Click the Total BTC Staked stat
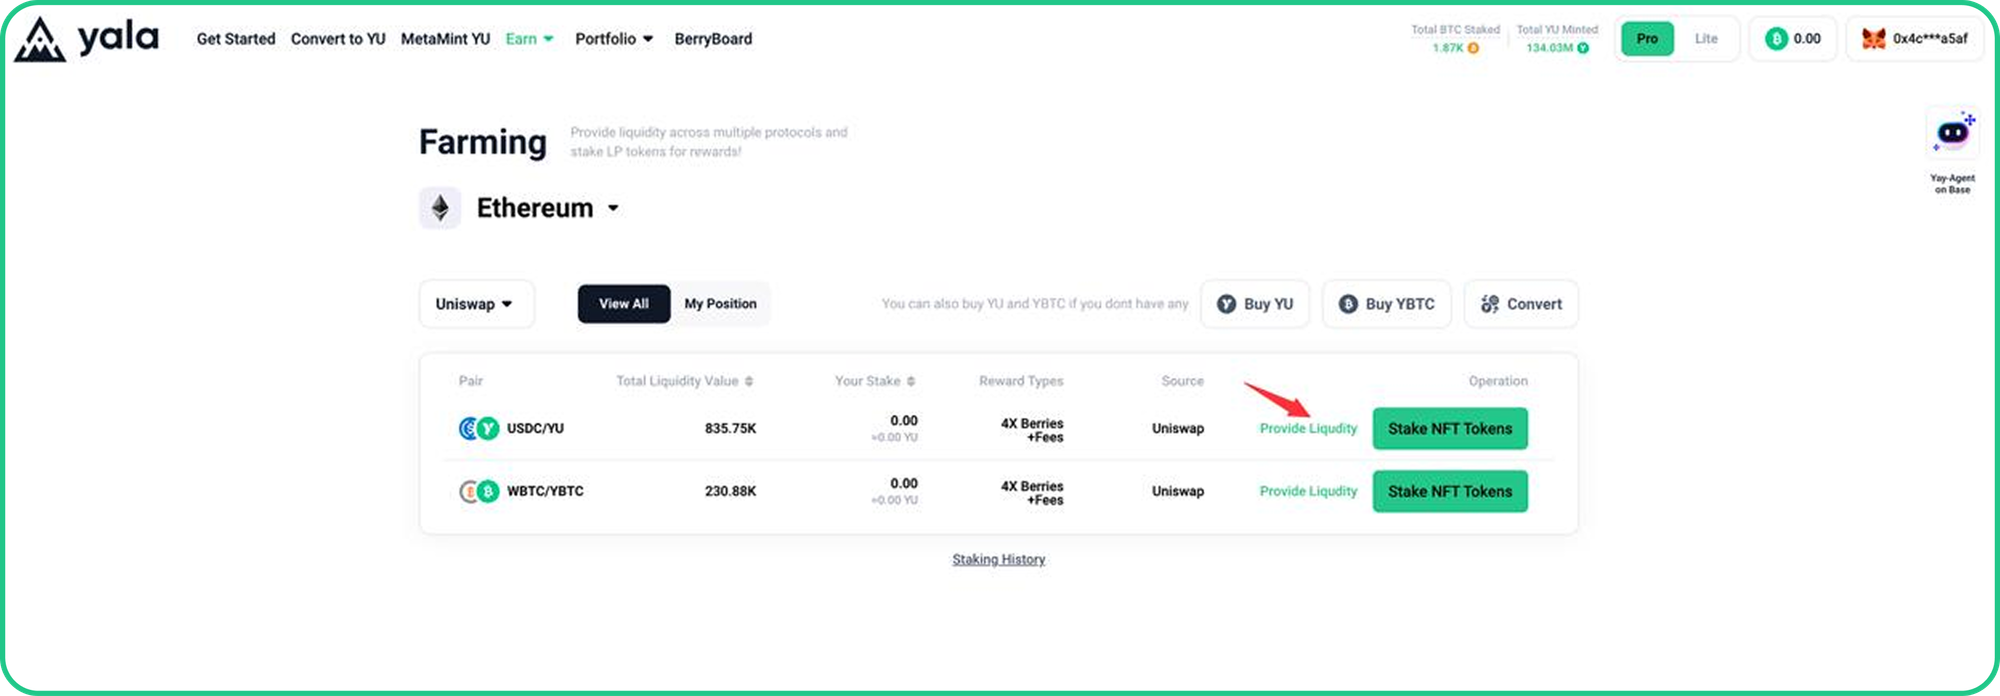This screenshot has width=2000, height=696. click(x=1455, y=39)
